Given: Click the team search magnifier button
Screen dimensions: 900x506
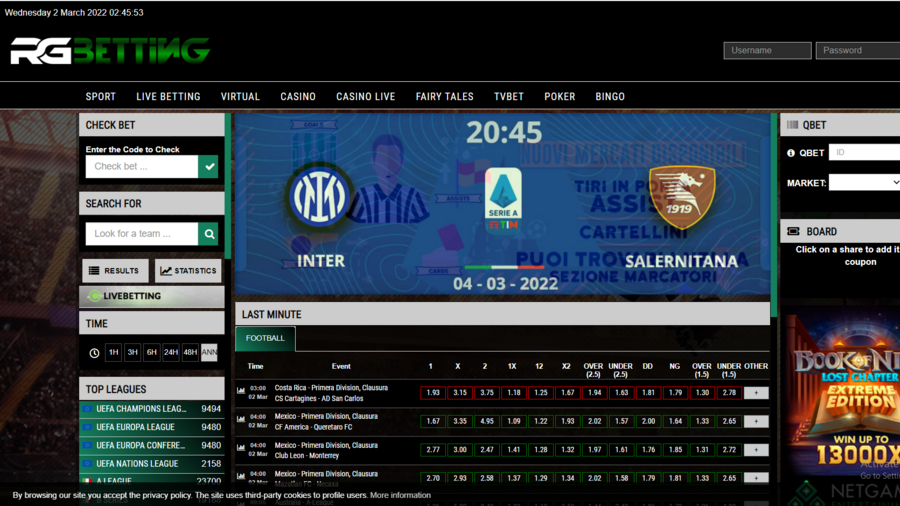Looking at the screenshot, I should point(208,233).
